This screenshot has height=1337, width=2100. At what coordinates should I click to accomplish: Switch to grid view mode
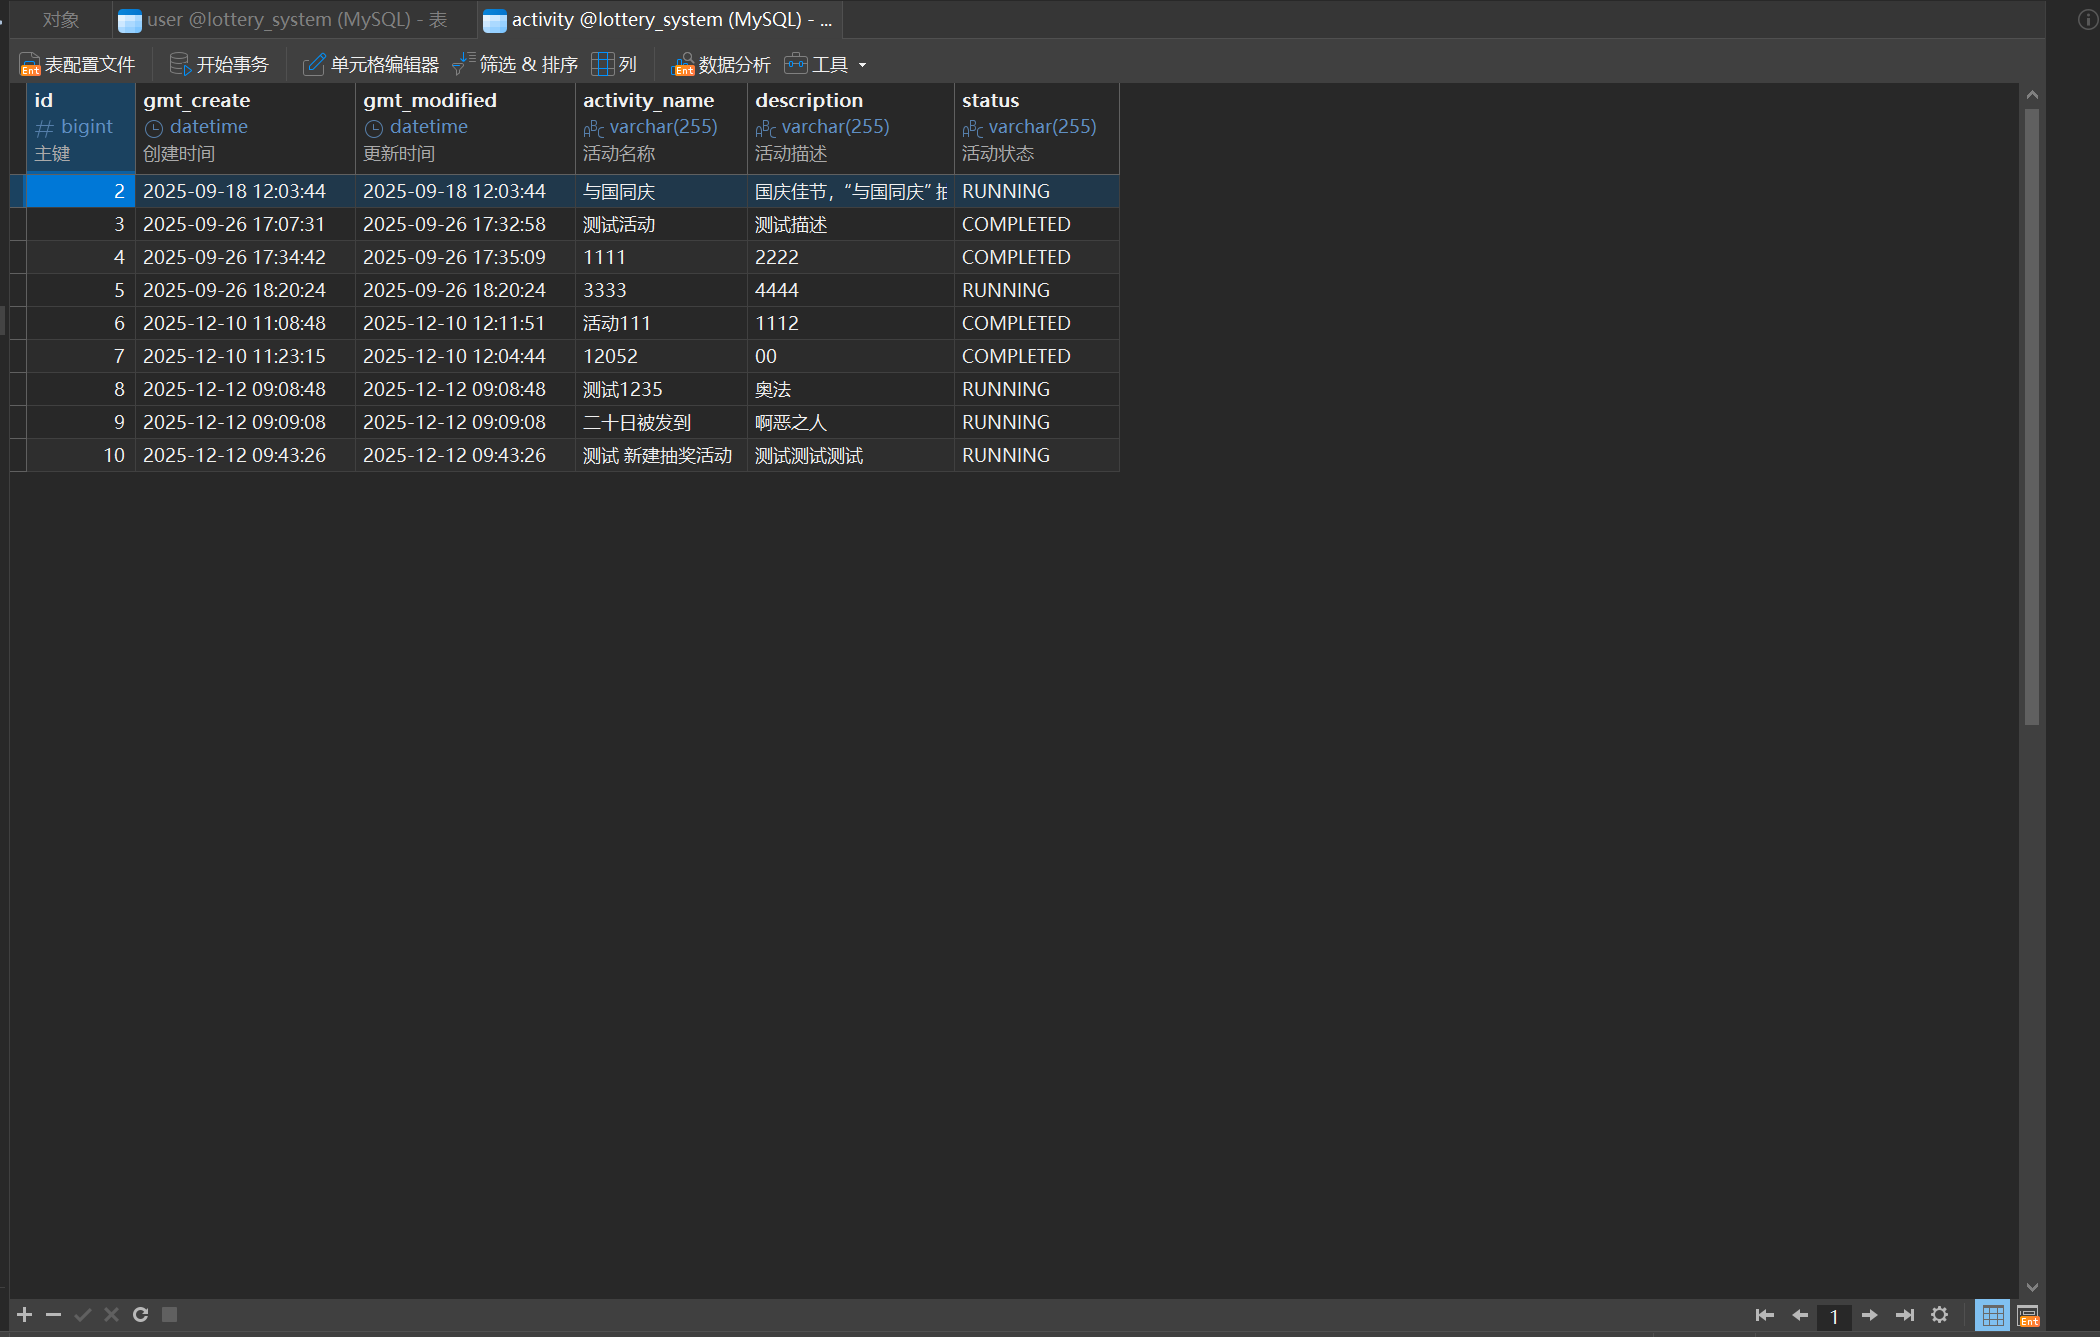pos(1992,1316)
